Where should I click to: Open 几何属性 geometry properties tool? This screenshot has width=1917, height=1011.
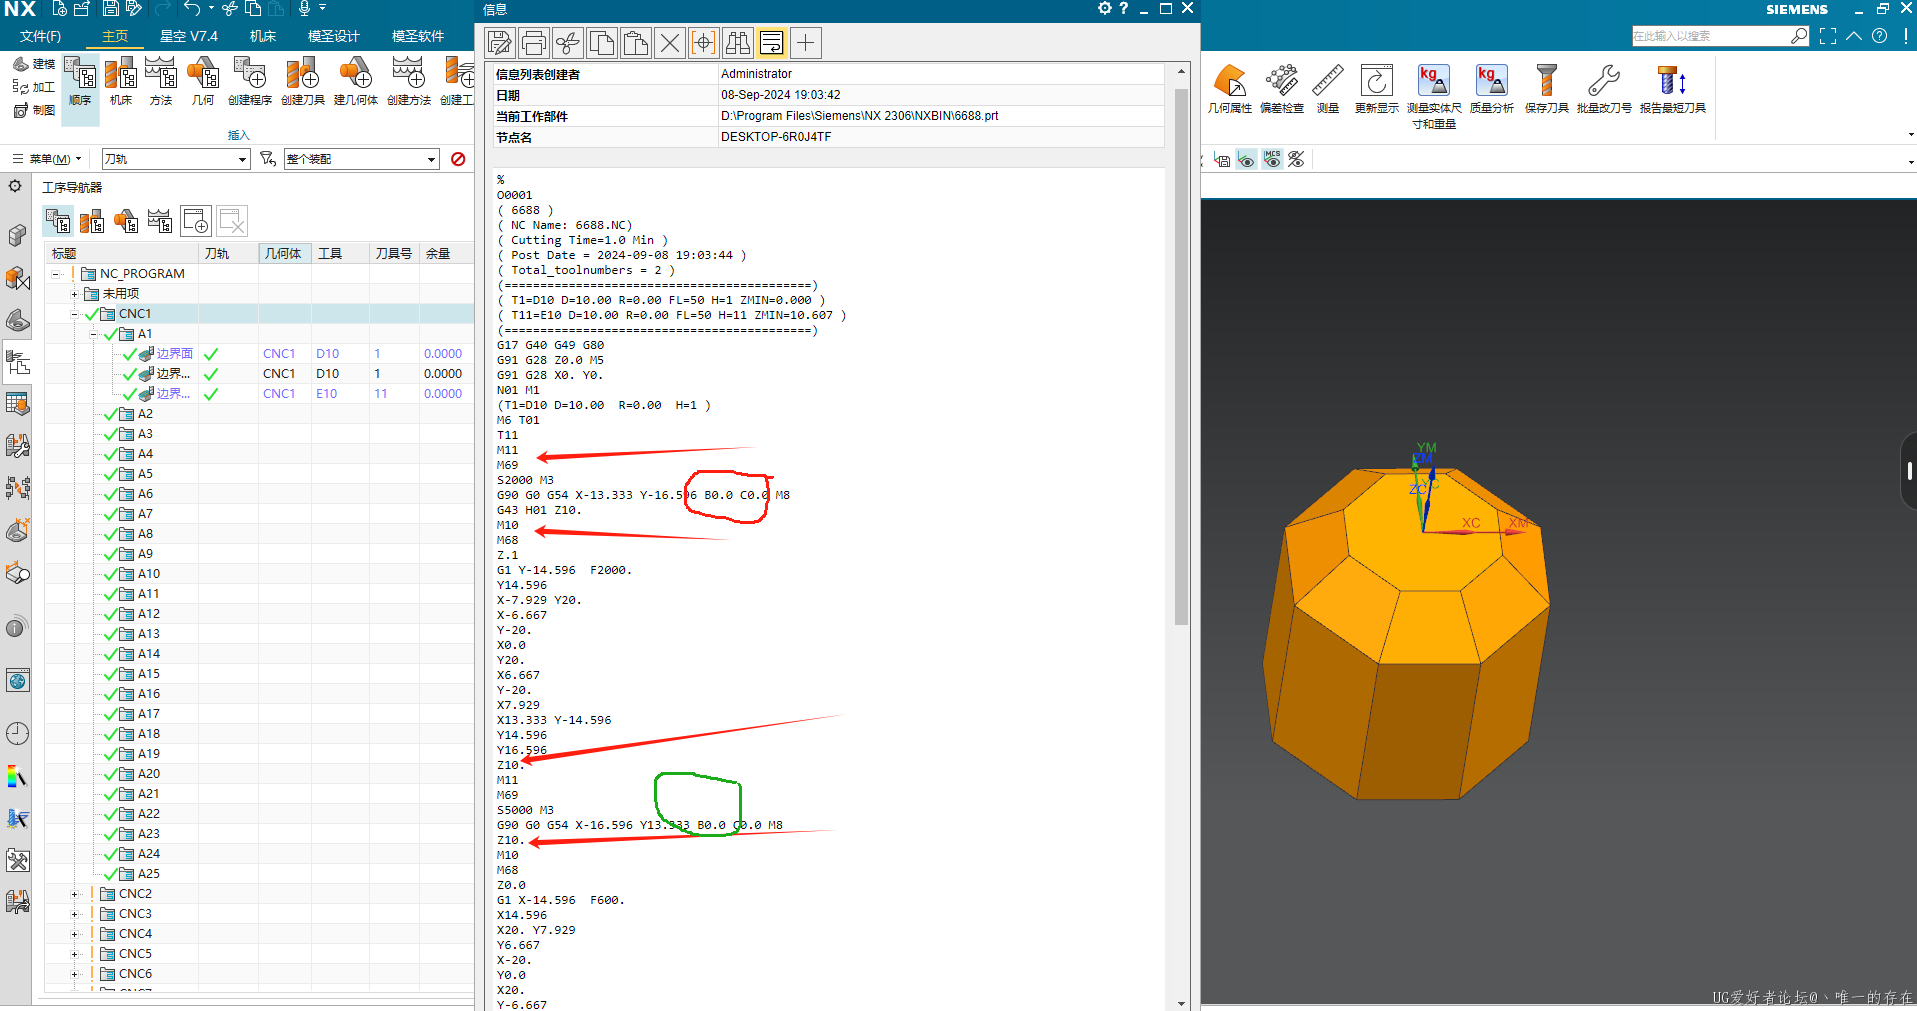(x=1230, y=89)
